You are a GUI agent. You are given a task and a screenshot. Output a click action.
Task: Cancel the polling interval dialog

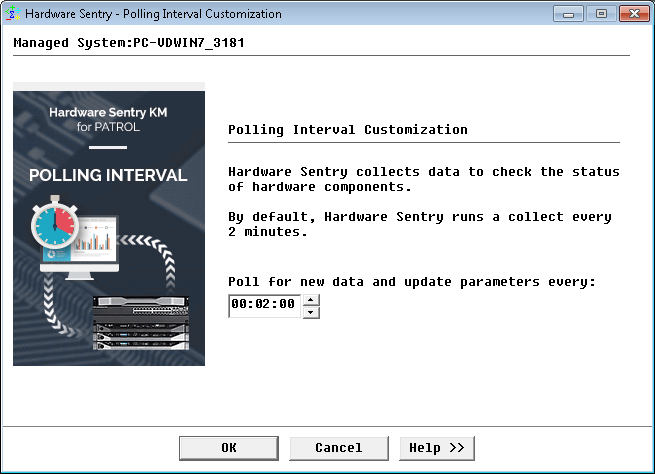(x=339, y=448)
